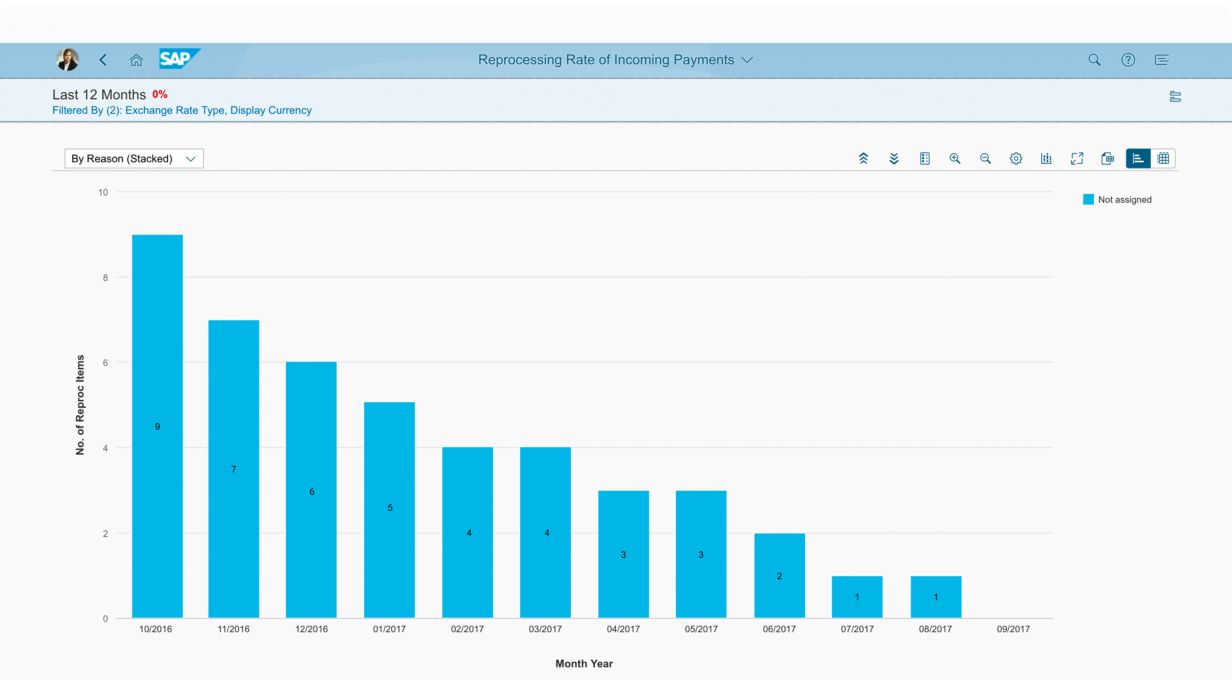Click the drill up double-chevron icon
Image resolution: width=1232 pixels, height=680 pixels.
tap(864, 159)
